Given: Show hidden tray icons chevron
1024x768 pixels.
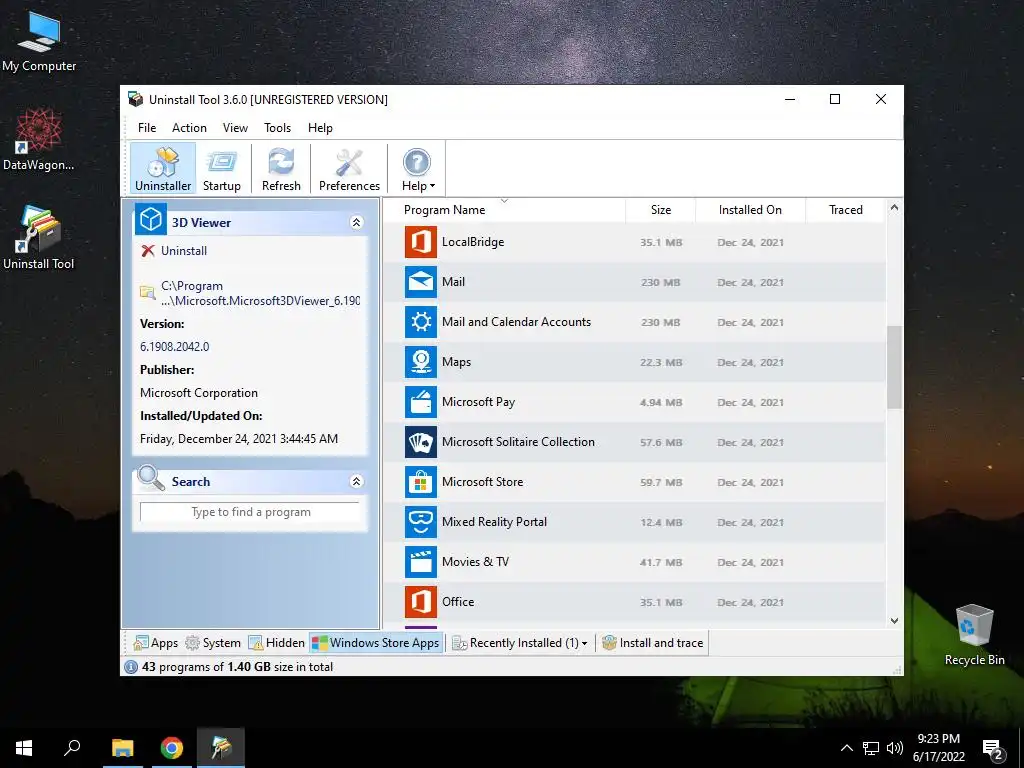Looking at the screenshot, I should 846,748.
